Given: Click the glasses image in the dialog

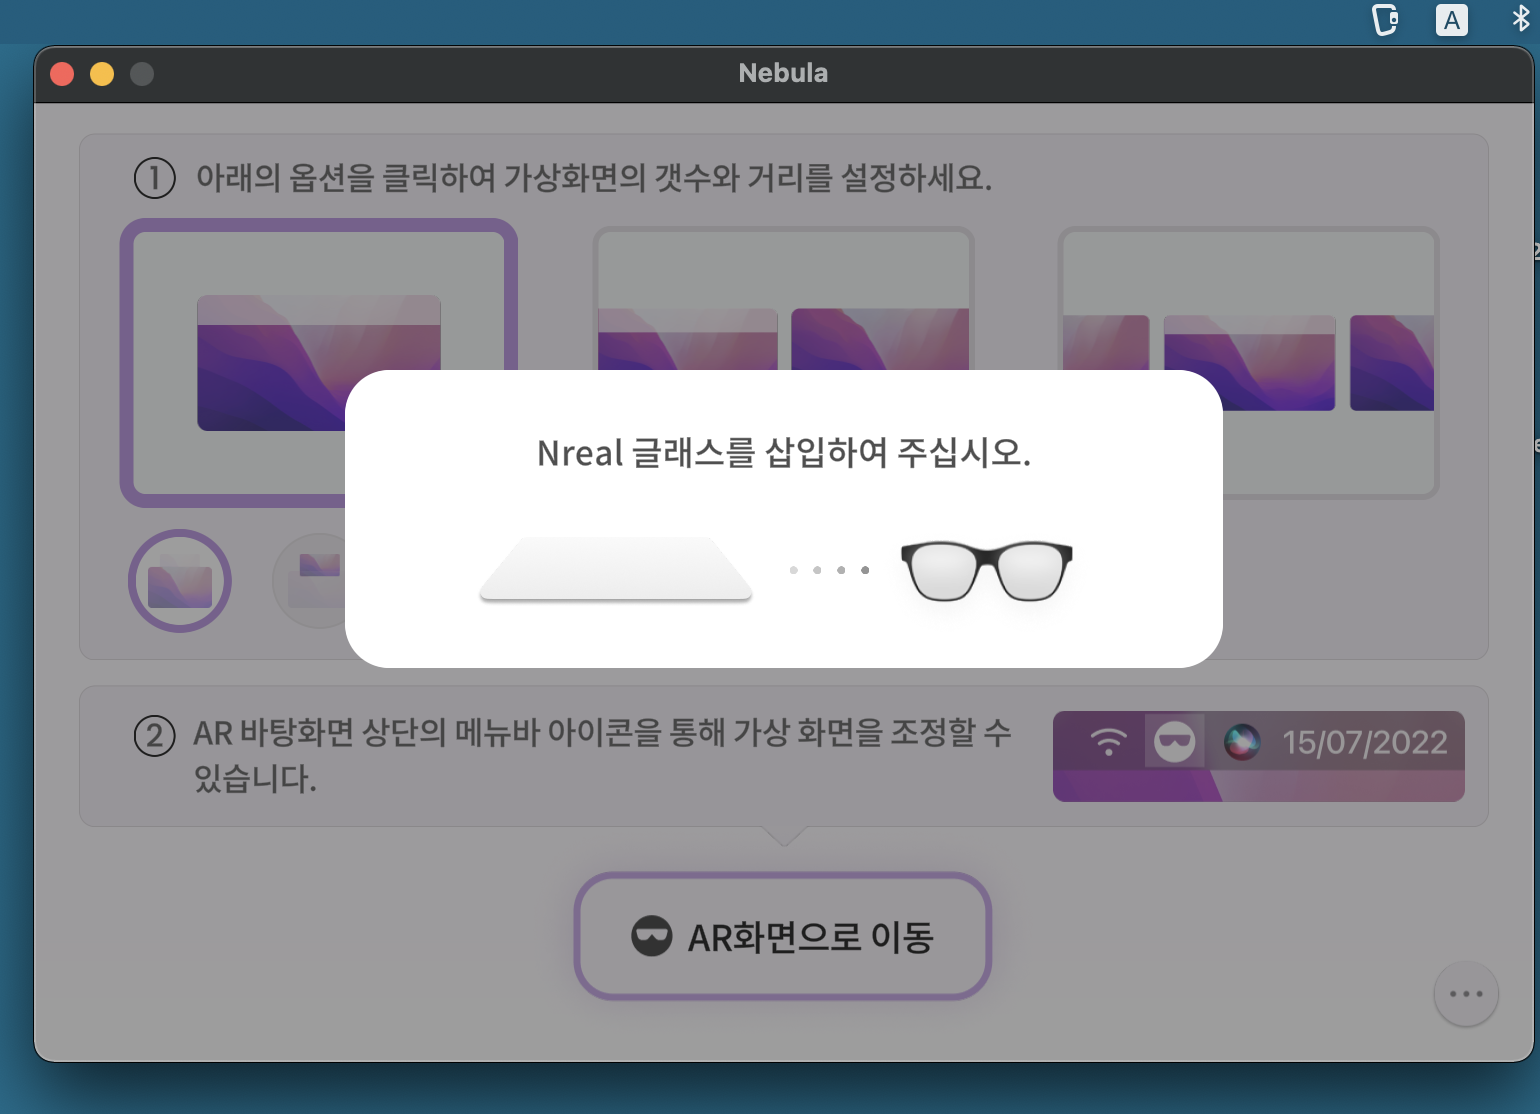Looking at the screenshot, I should click(x=987, y=571).
